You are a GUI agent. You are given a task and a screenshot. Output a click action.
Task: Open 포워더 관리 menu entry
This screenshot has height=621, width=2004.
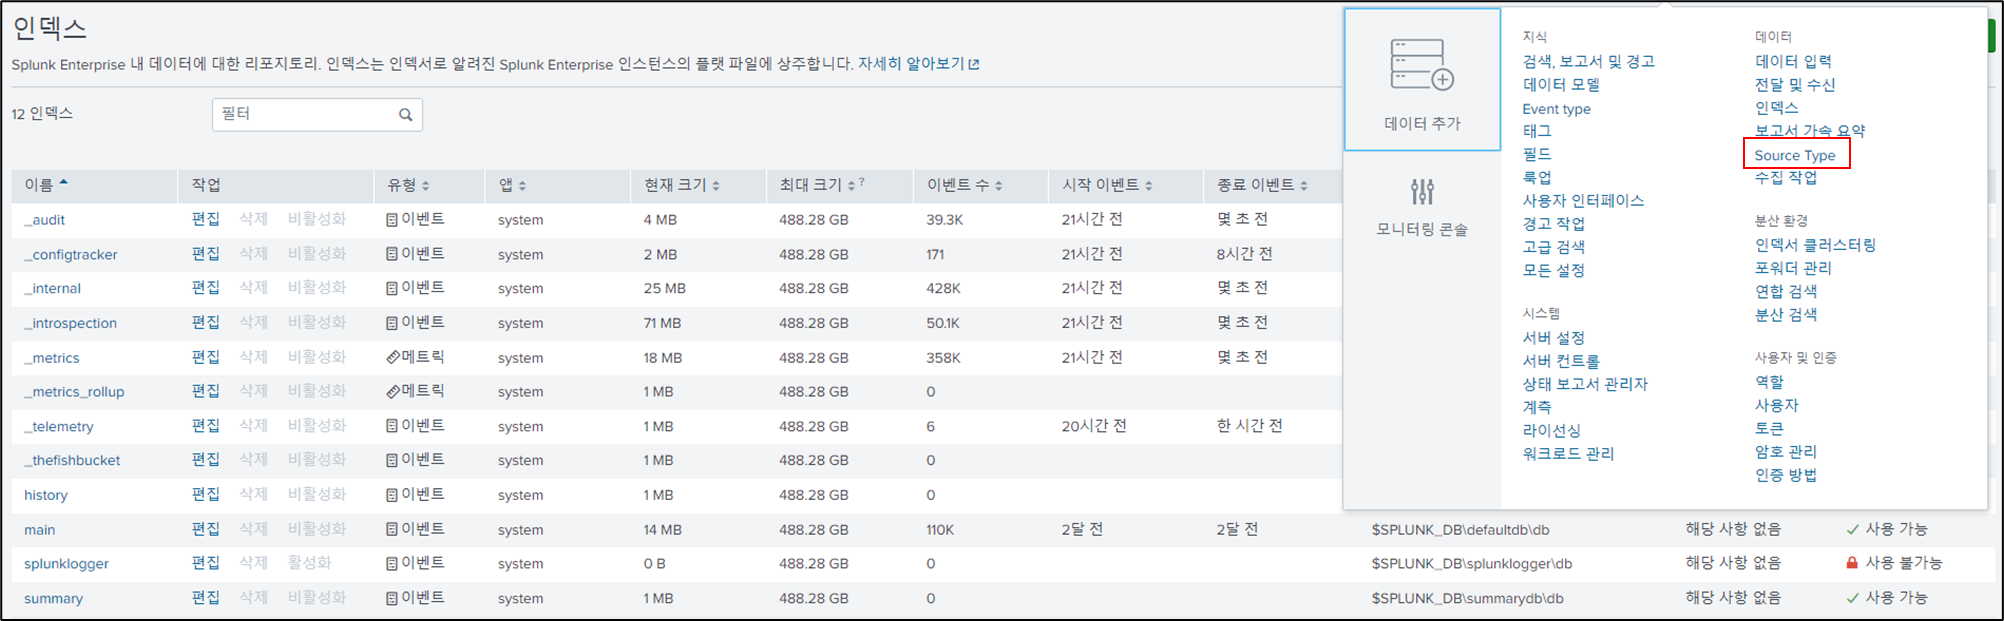(1793, 268)
